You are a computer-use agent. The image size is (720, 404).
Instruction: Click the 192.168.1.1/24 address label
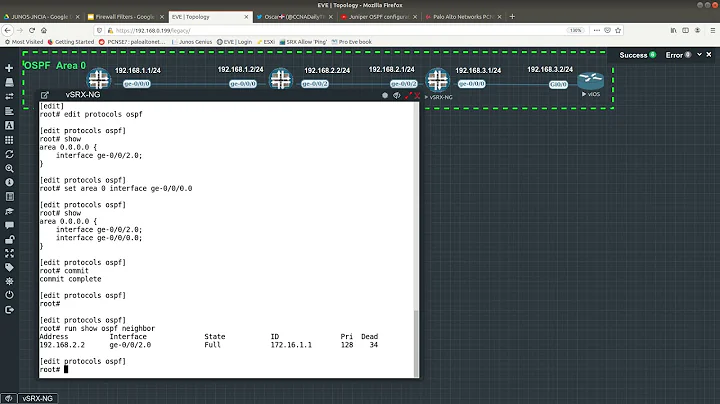point(138,71)
